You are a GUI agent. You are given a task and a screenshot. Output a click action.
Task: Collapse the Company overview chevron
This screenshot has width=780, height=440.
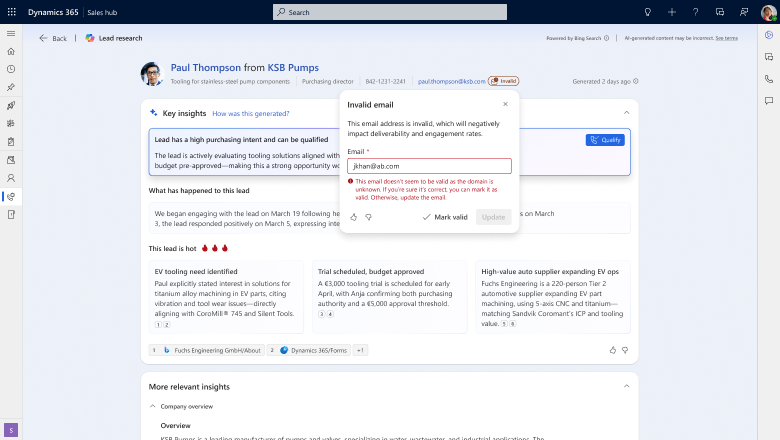[x=153, y=407]
